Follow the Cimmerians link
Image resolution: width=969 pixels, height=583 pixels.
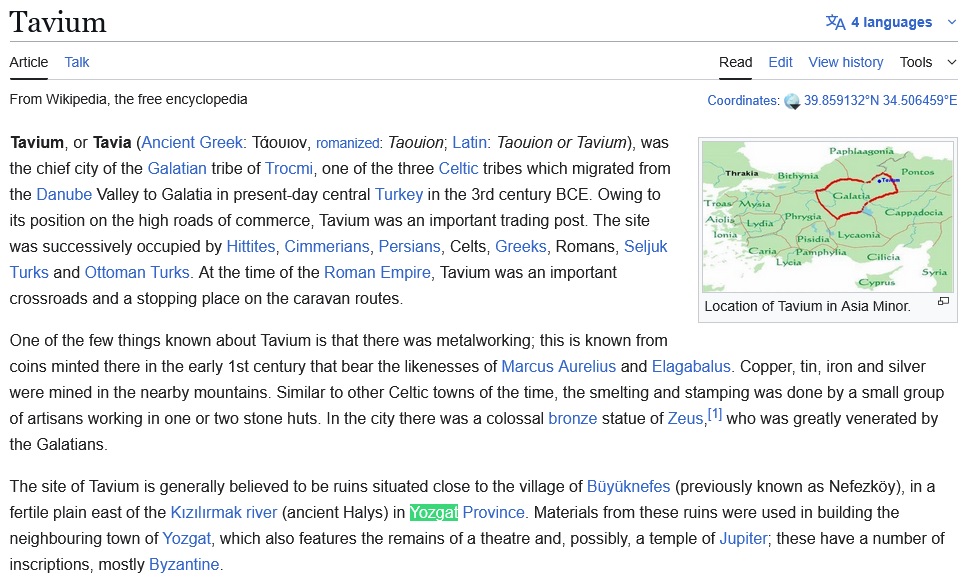327,247
